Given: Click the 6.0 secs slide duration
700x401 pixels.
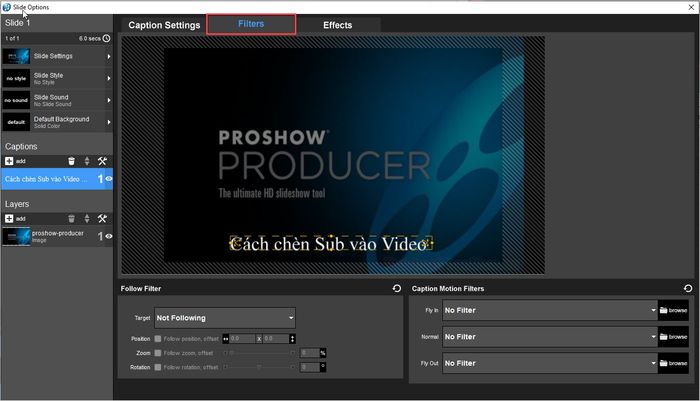Looking at the screenshot, I should click(x=90, y=38).
